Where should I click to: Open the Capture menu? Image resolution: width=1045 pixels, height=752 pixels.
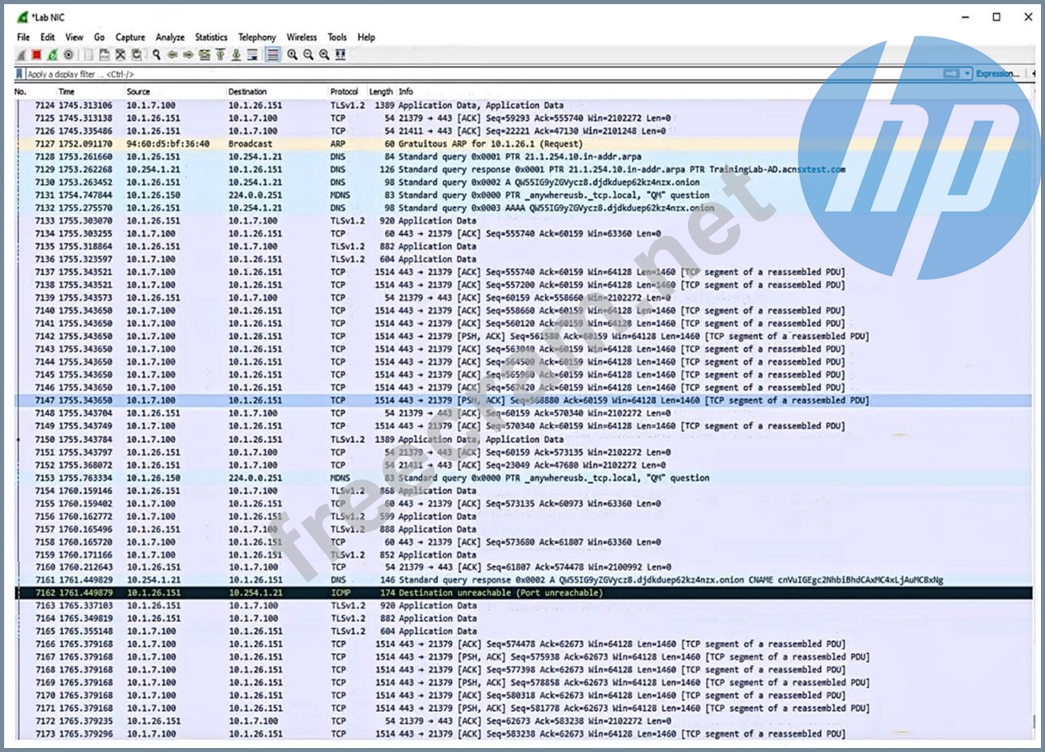tap(130, 37)
